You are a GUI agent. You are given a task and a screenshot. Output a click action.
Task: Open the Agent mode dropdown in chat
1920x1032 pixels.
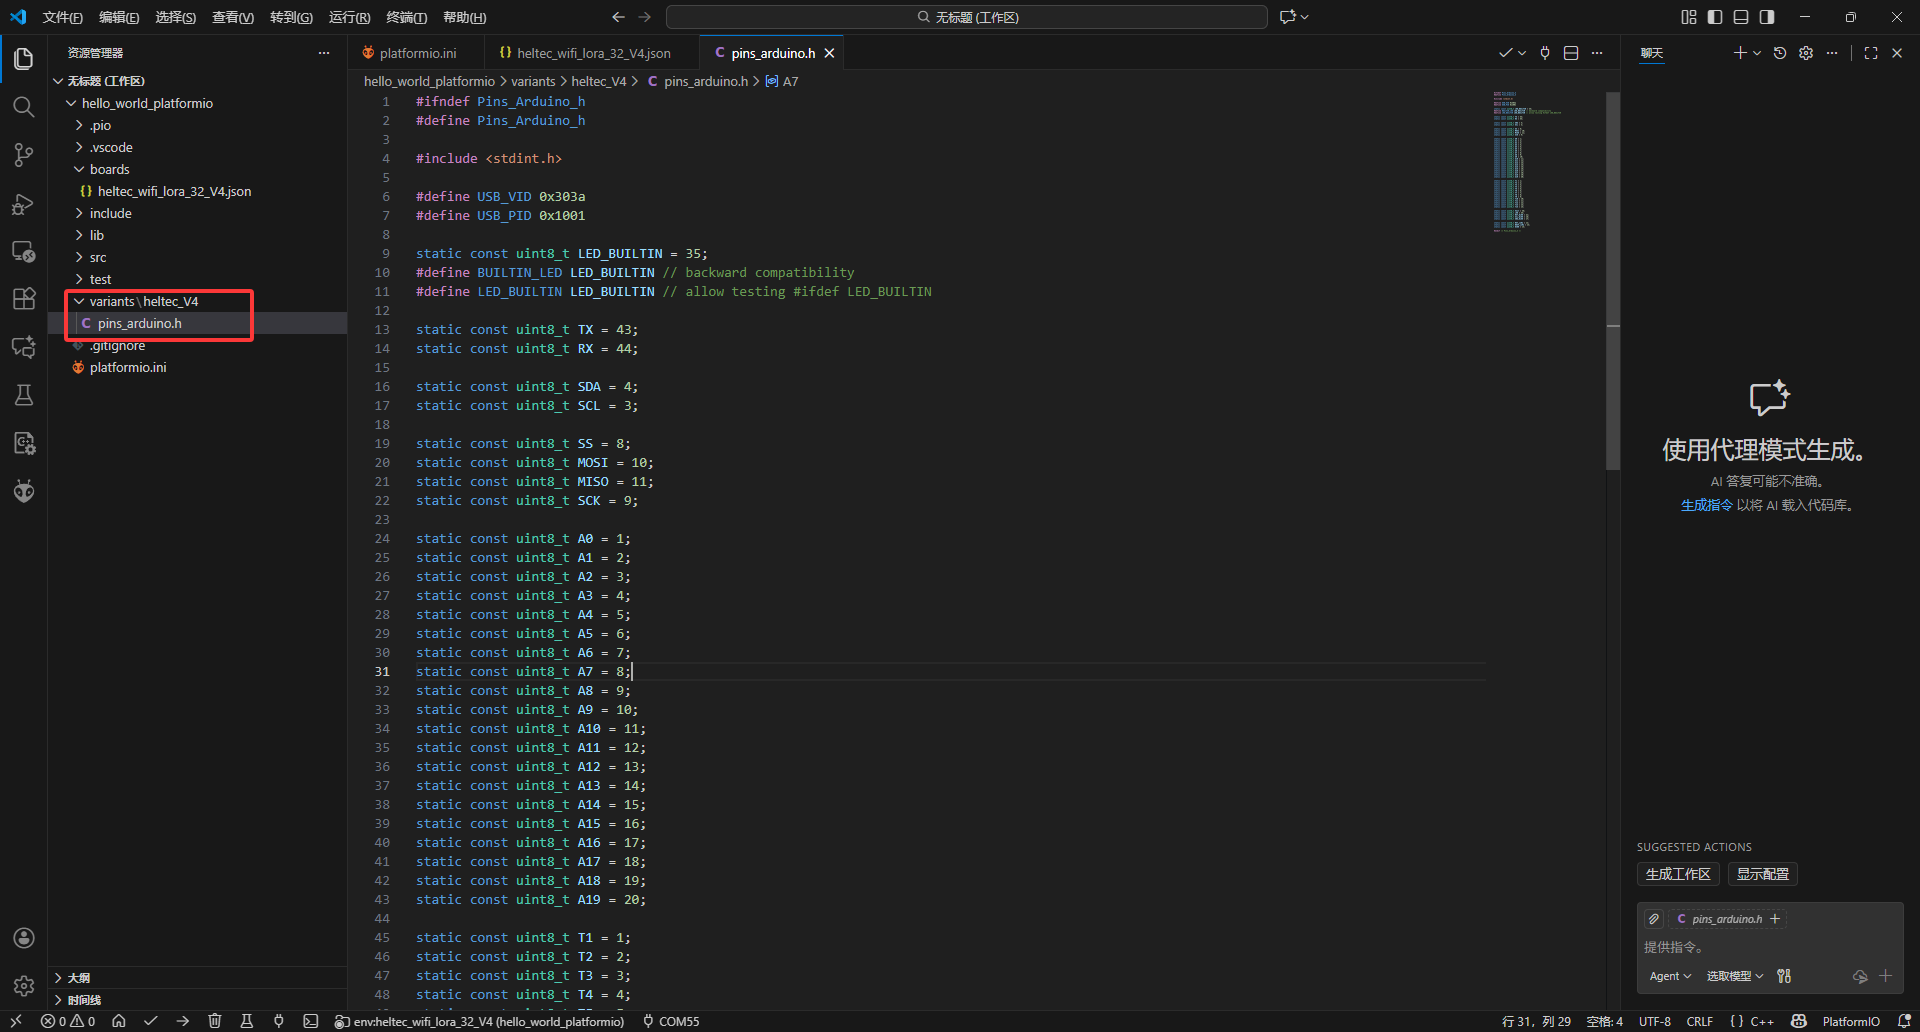[1670, 976]
